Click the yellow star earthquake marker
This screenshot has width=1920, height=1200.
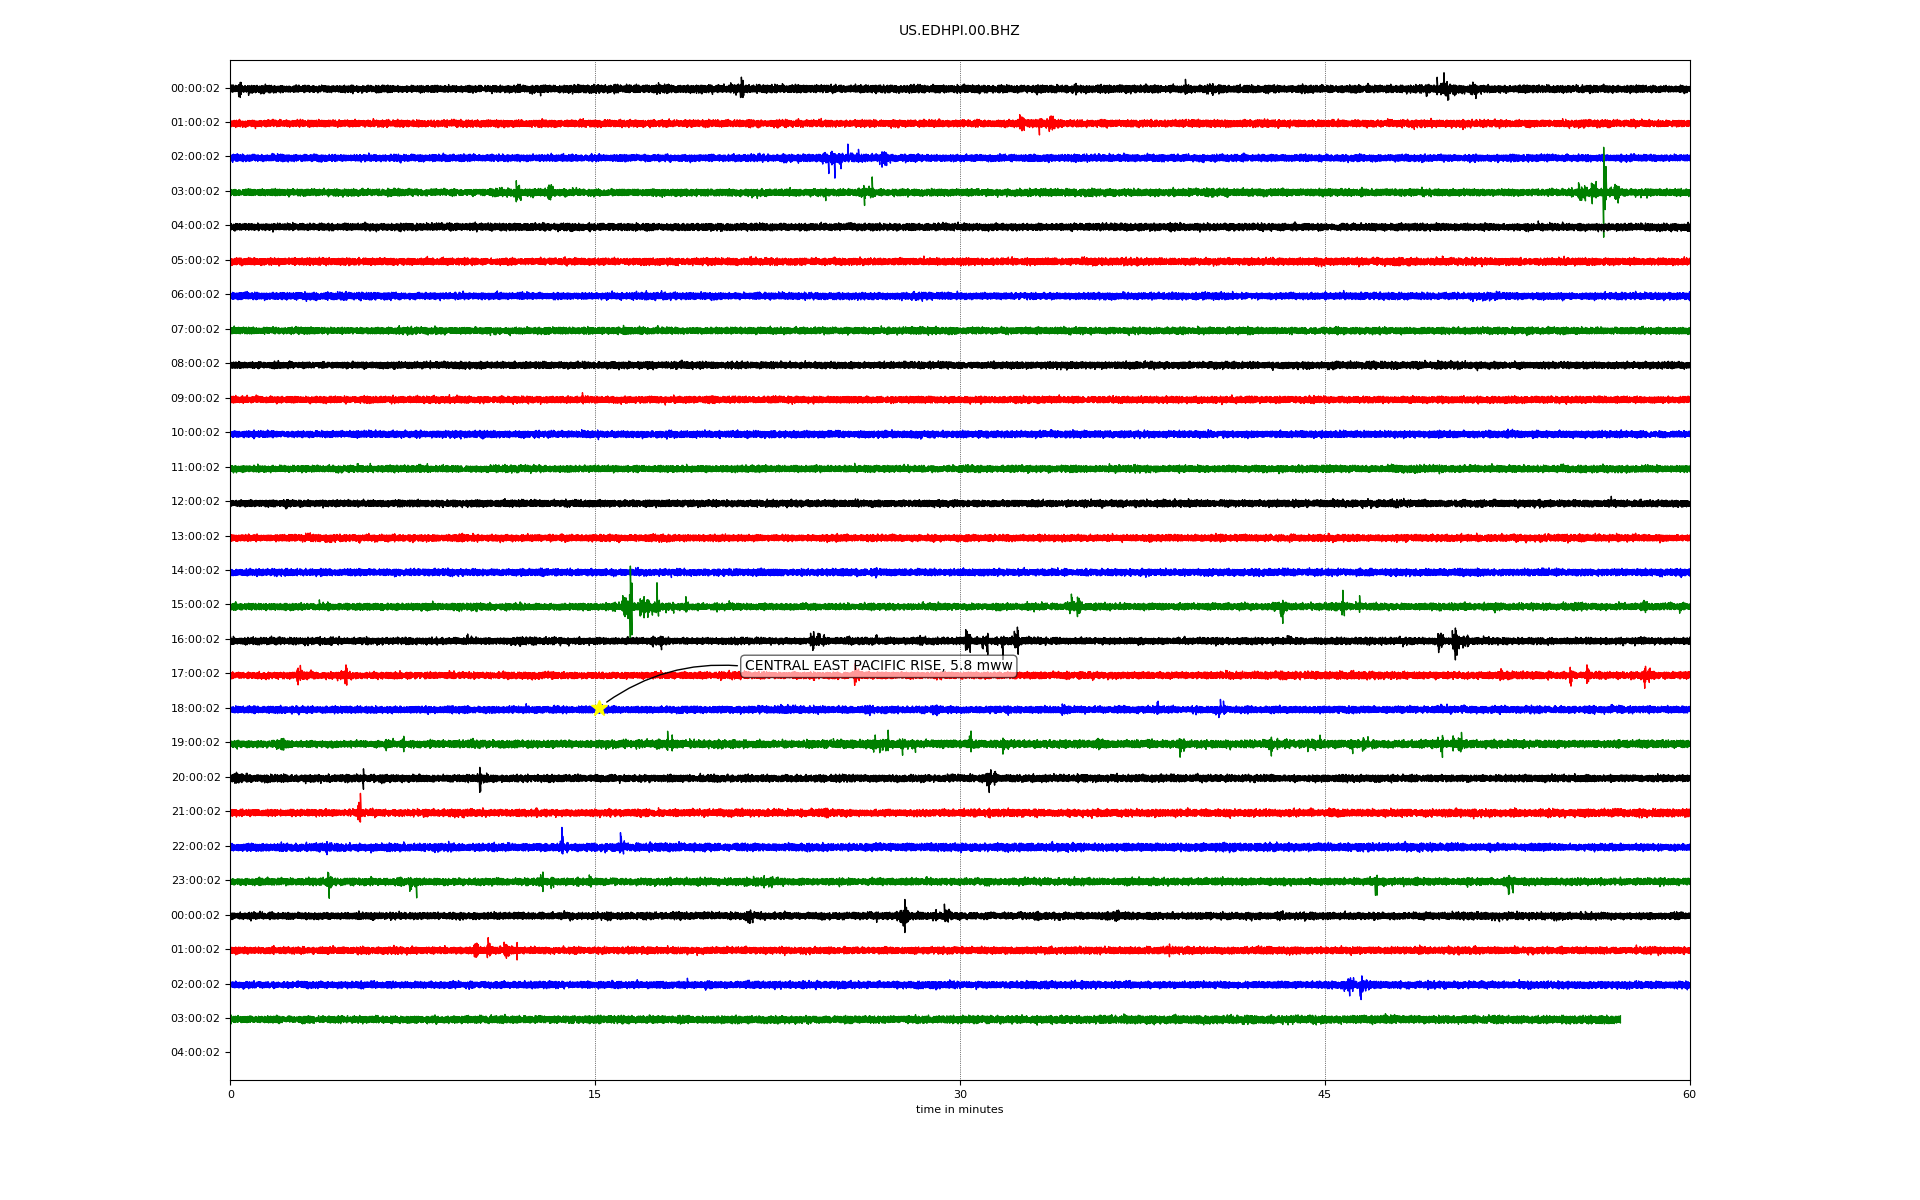point(599,708)
